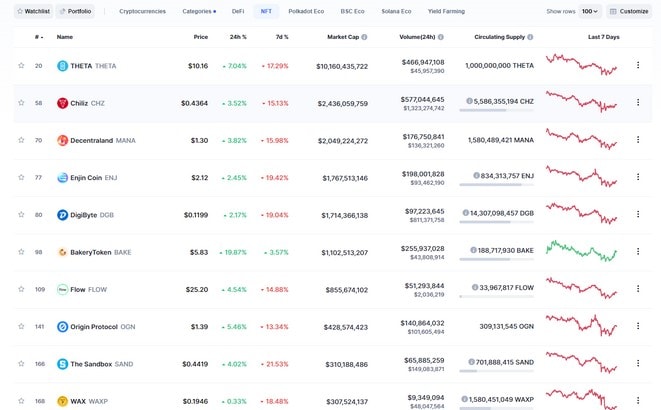Star THETA to add to watchlist
The image size is (661, 410).
click(21, 65)
